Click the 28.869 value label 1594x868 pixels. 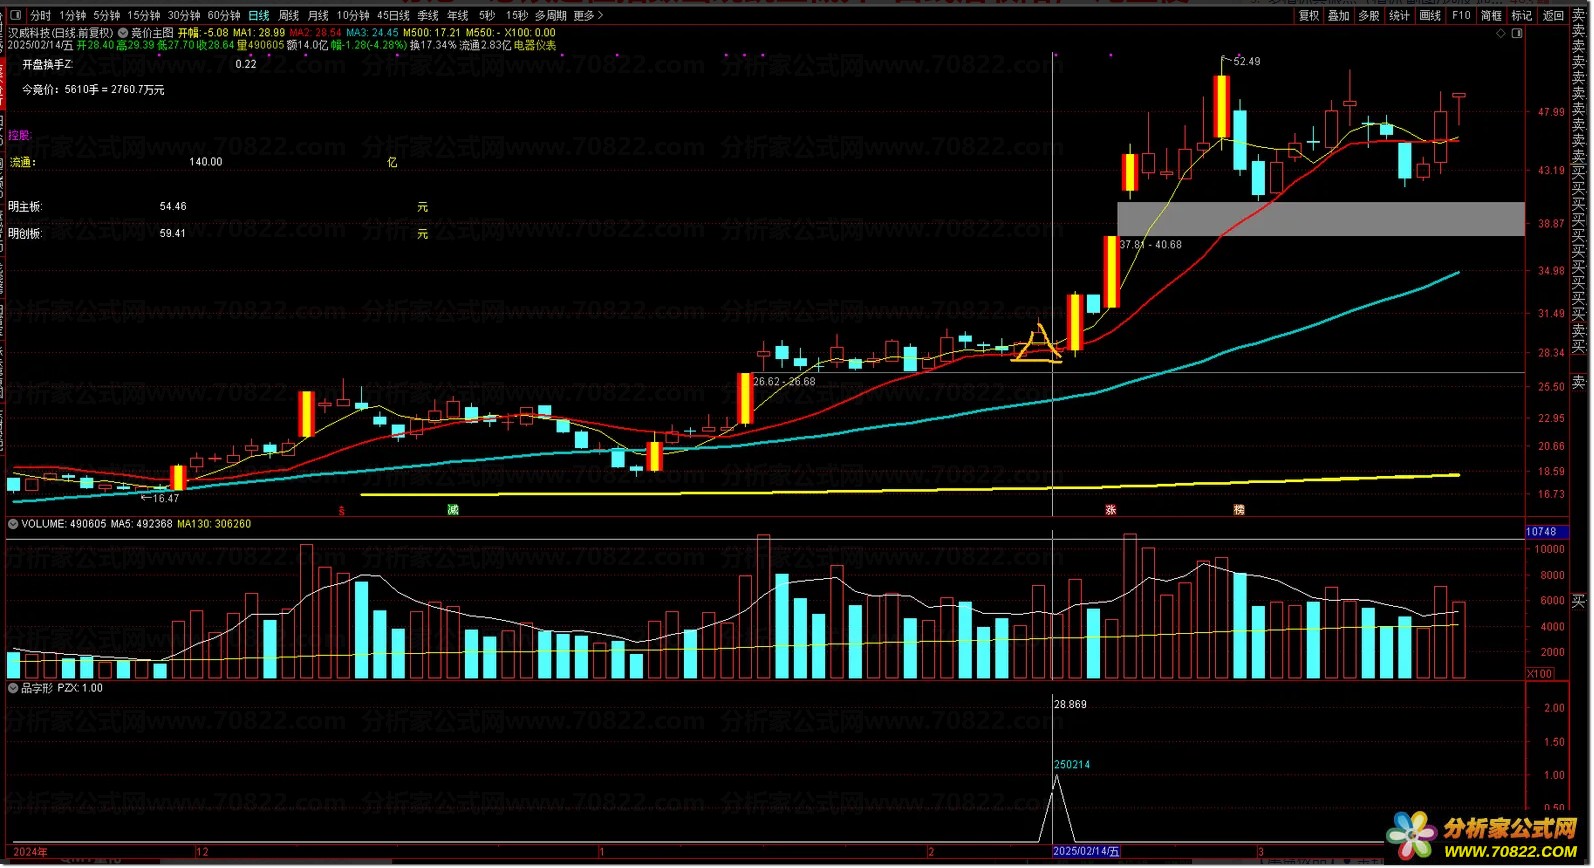(1070, 705)
